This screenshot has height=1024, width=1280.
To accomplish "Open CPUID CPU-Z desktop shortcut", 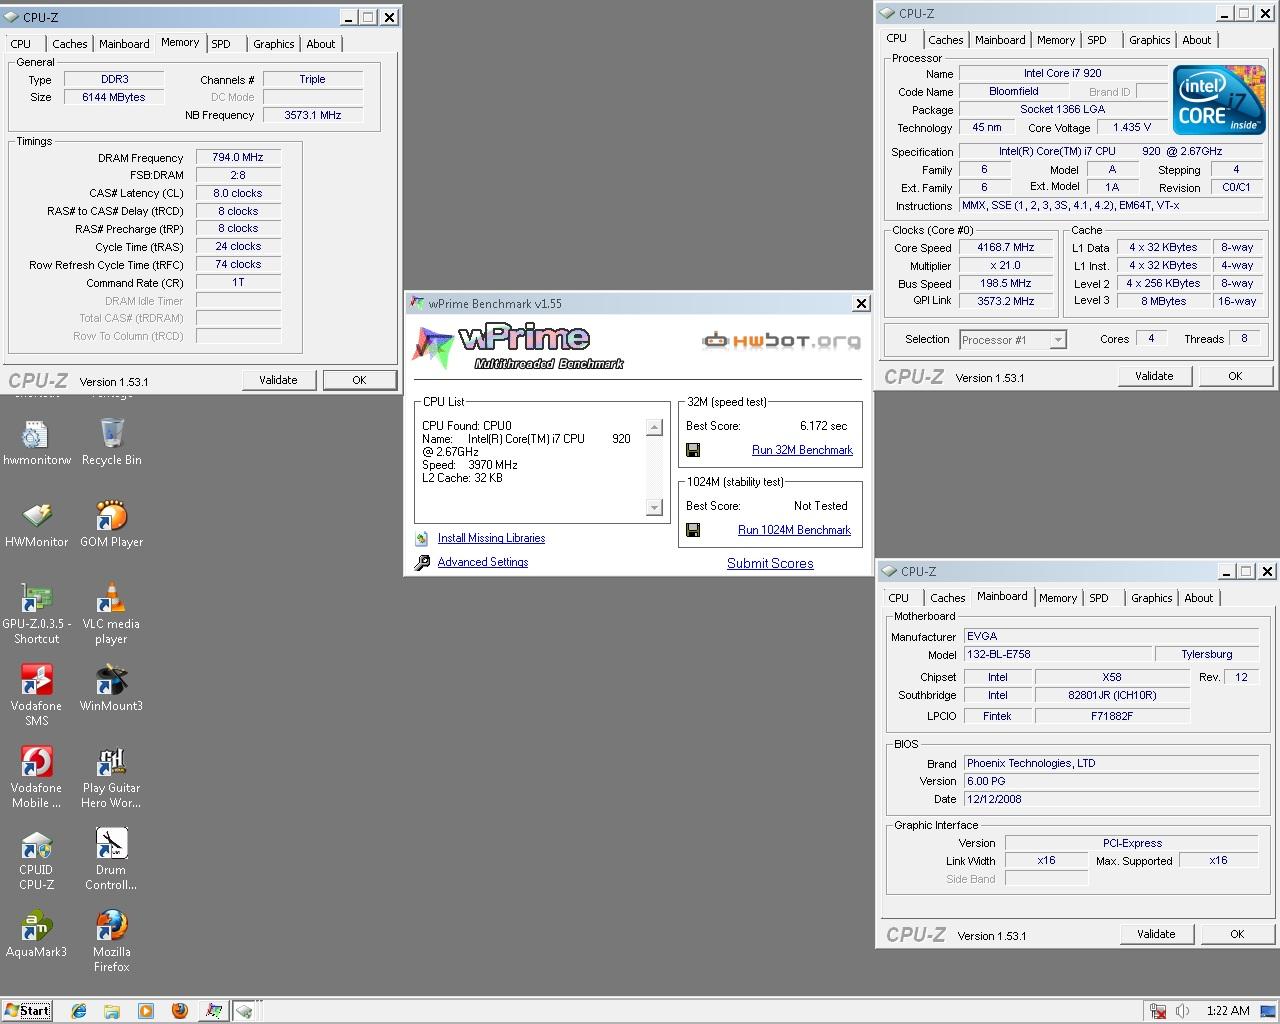I will tap(36, 860).
